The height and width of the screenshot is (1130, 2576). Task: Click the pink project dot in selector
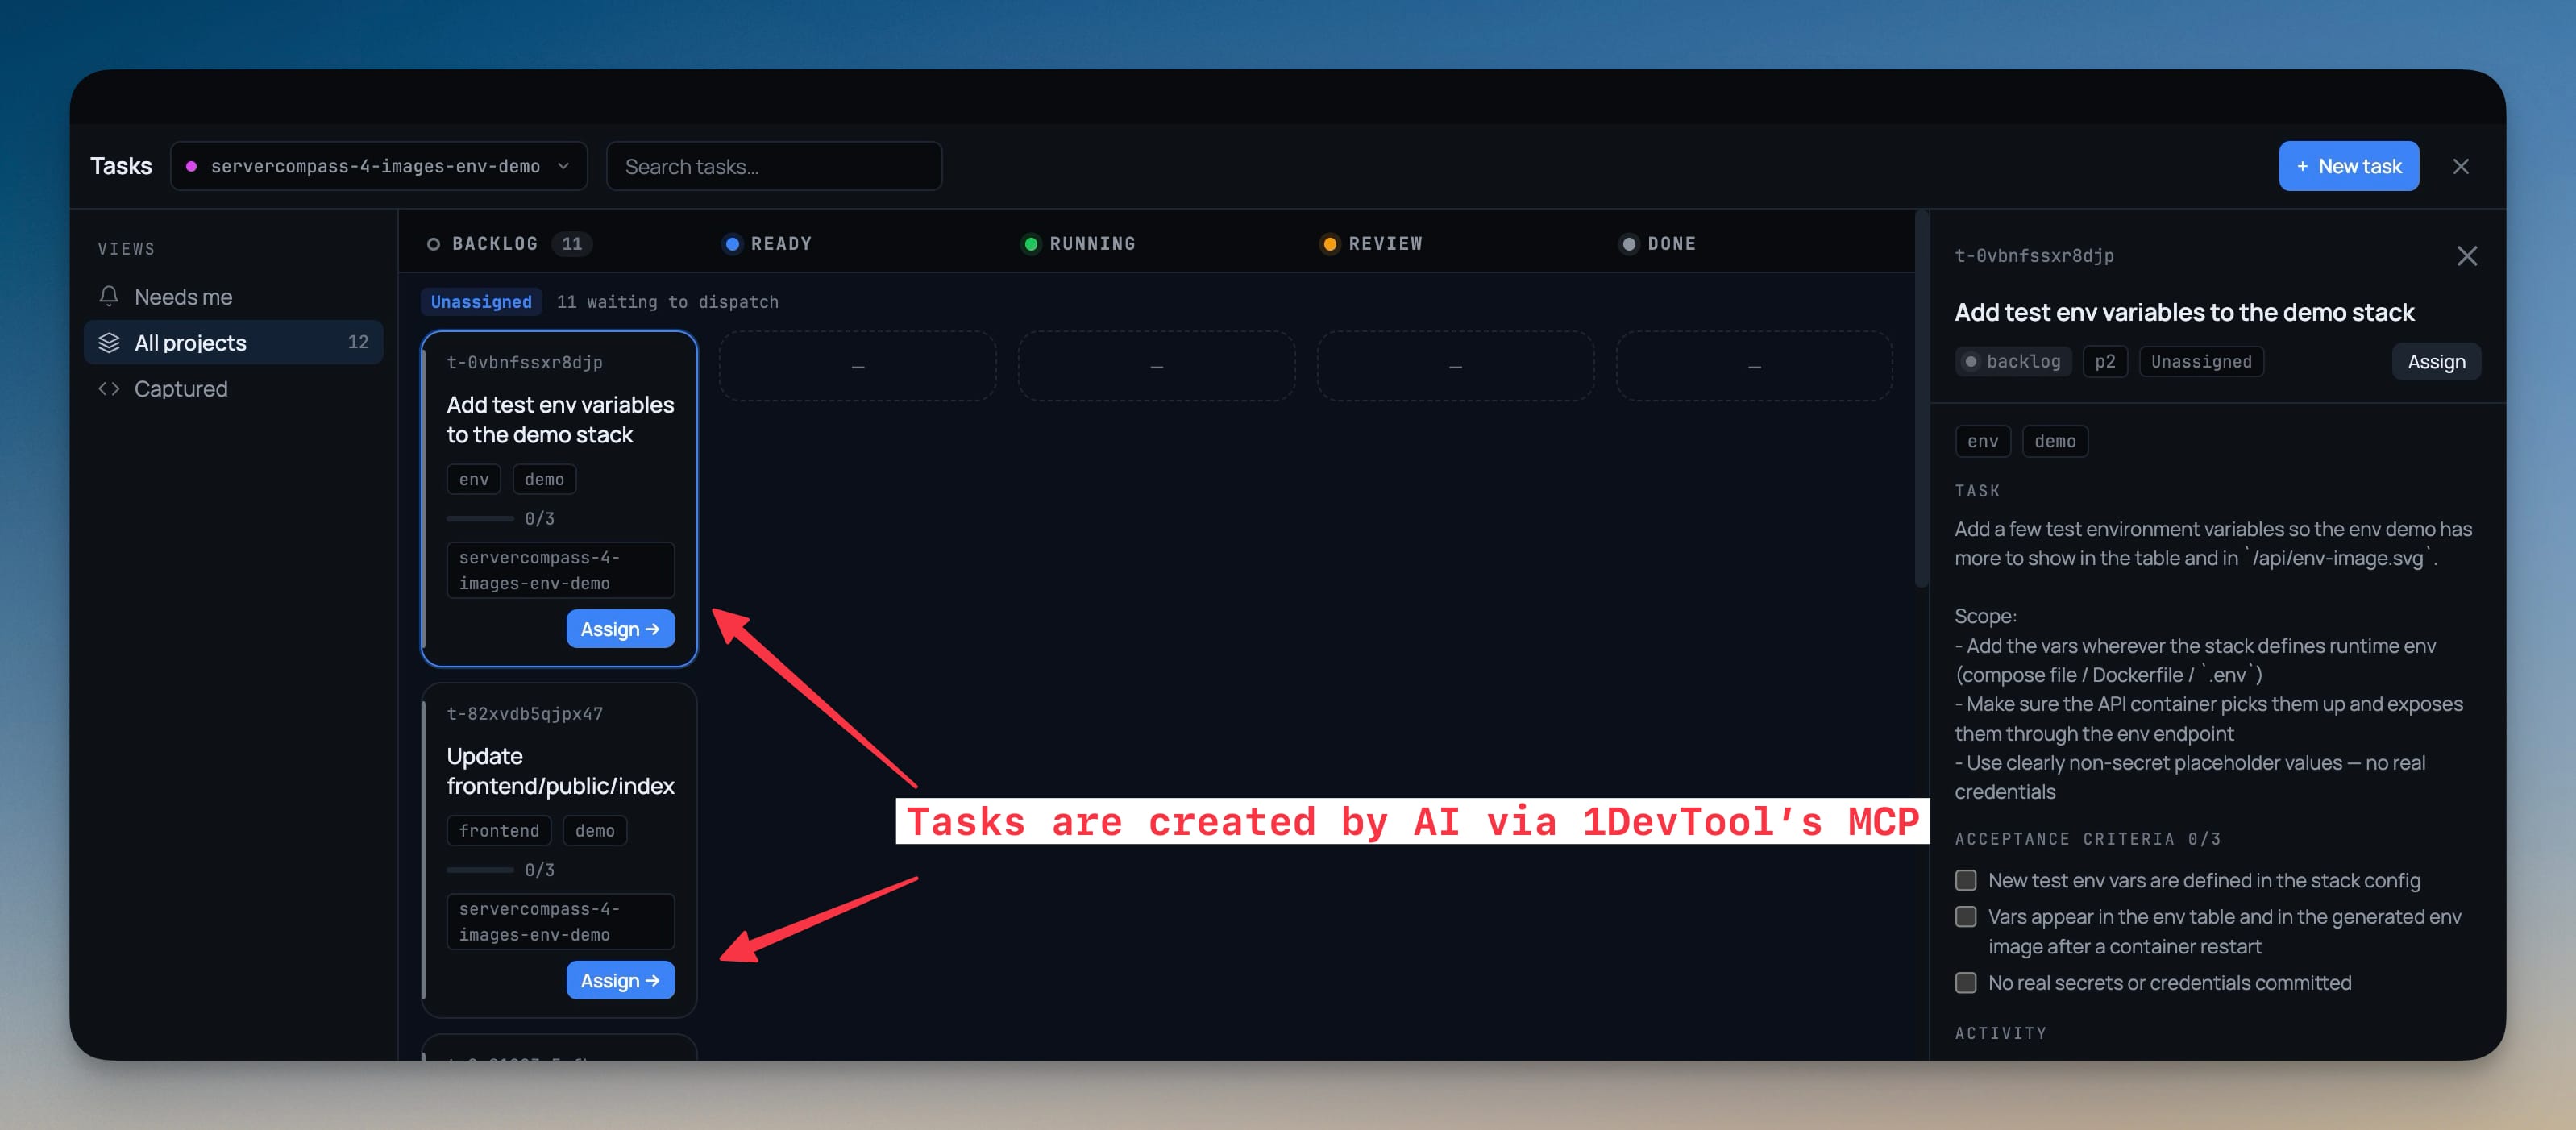(x=191, y=166)
